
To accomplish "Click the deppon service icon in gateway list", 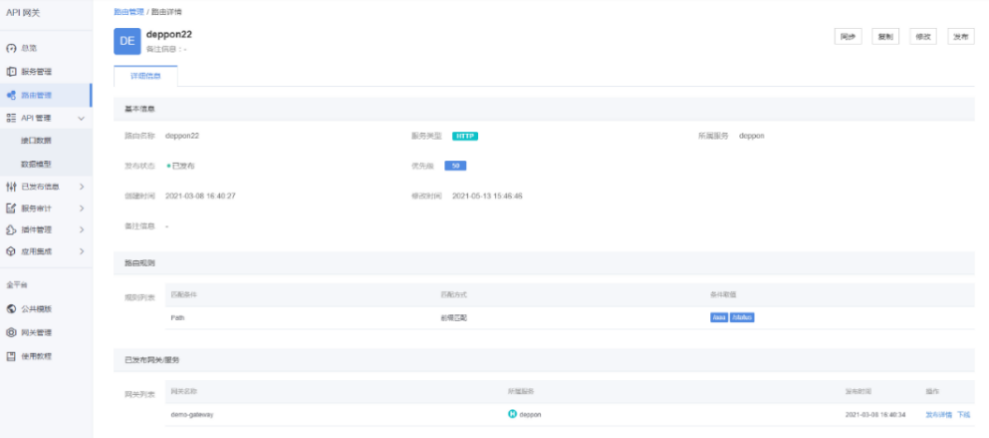I will [512, 414].
